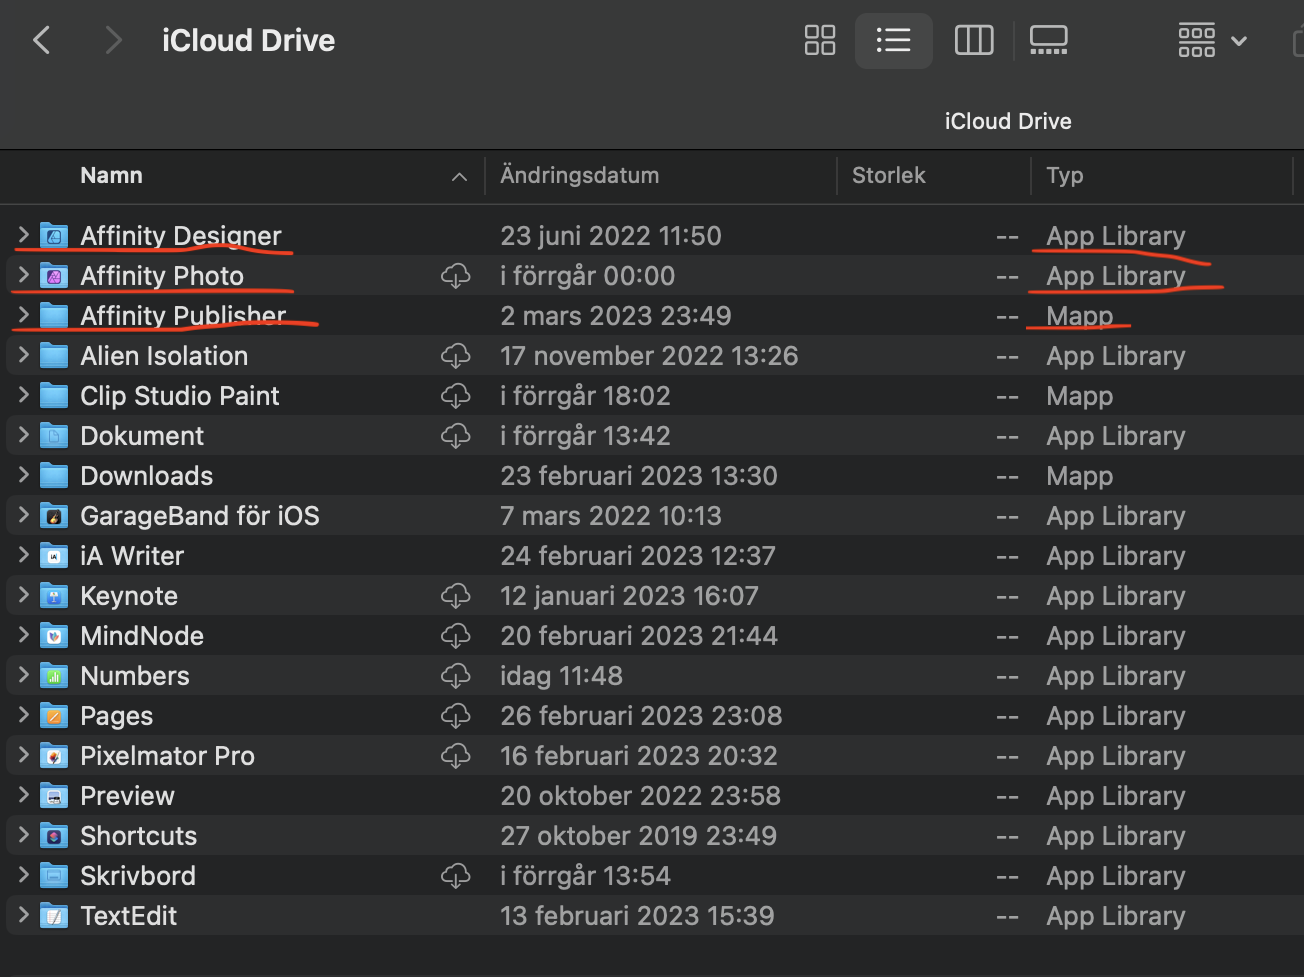Expand the iA Writer folder
Image resolution: width=1304 pixels, height=977 pixels.
(23, 555)
